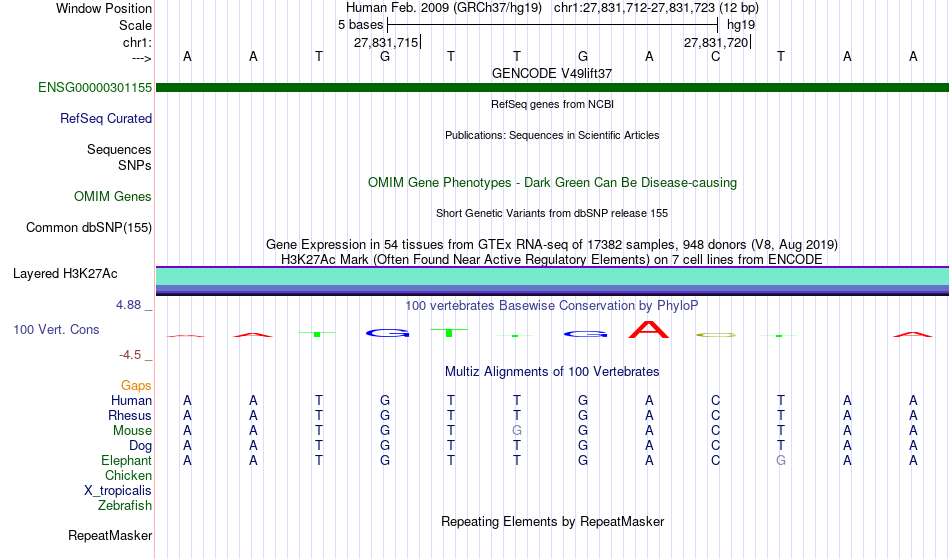Open the RefSeq Curated track label
This screenshot has height=559, width=950.
click(x=105, y=118)
